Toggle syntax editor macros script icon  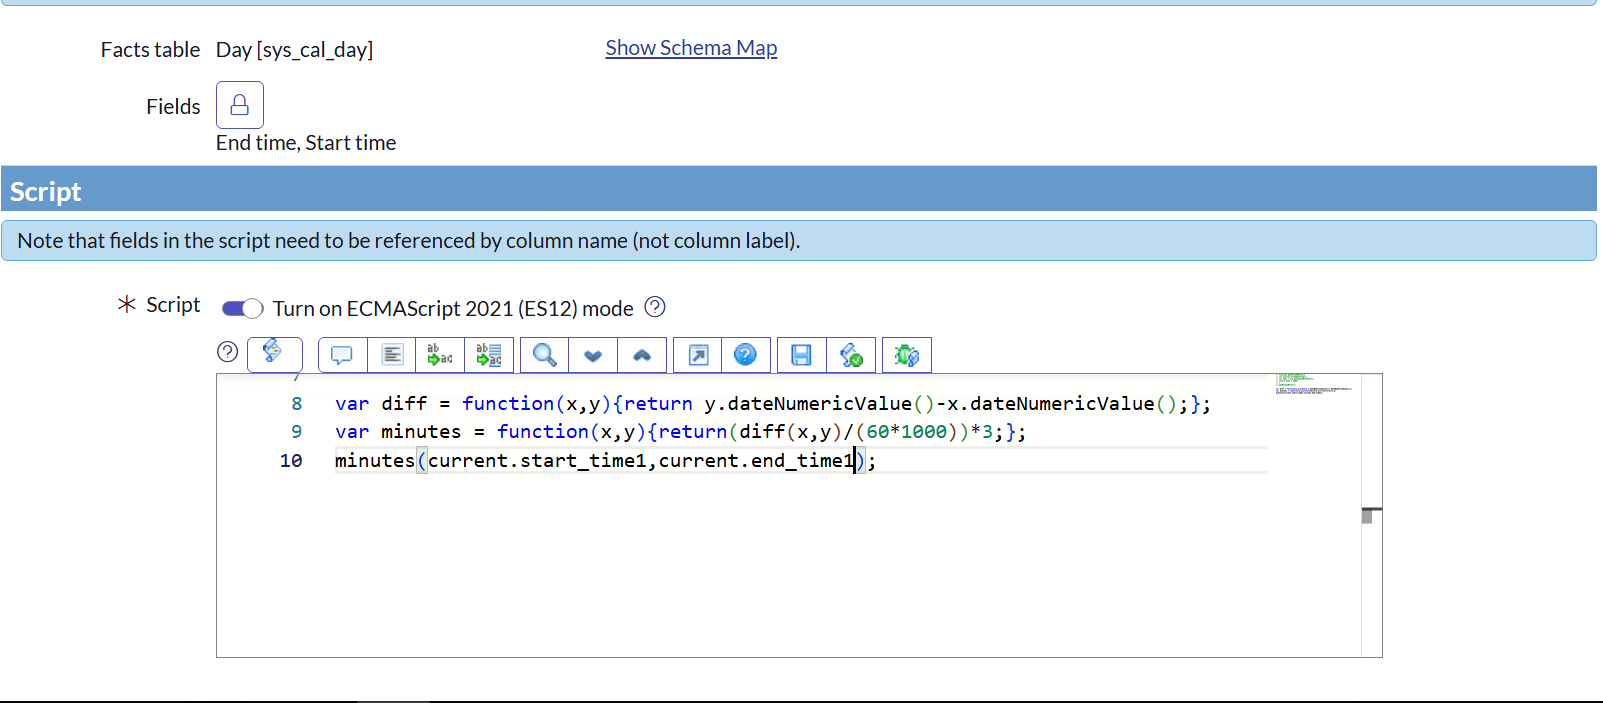click(x=274, y=354)
